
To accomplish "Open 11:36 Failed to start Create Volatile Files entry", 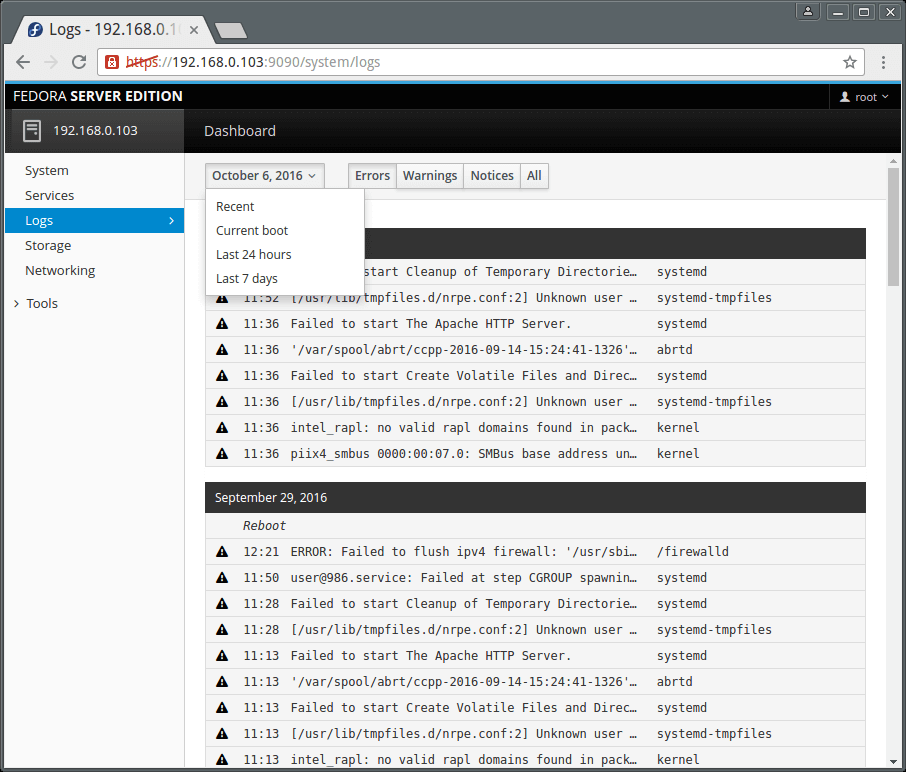I will point(535,376).
